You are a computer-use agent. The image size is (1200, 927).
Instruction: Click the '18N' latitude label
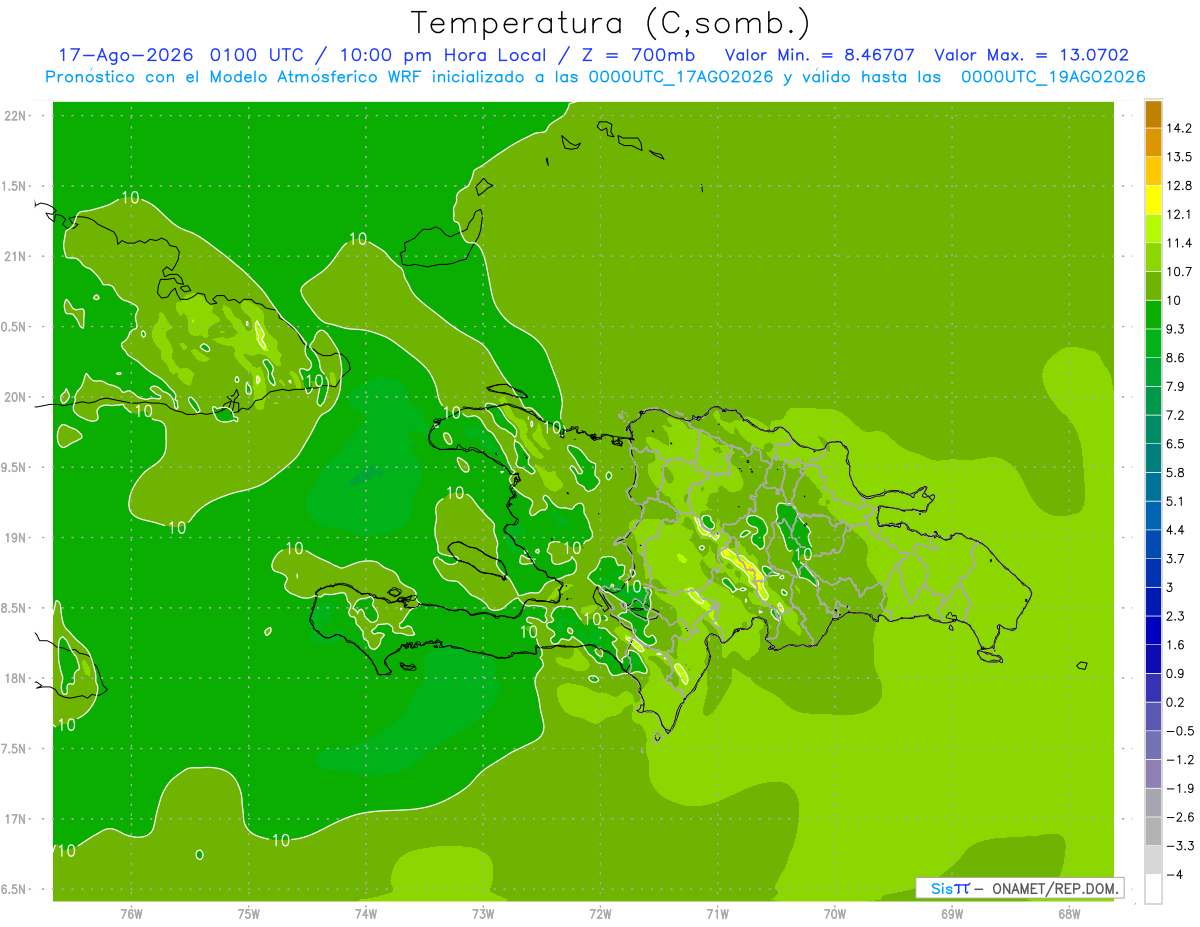click(x=15, y=678)
